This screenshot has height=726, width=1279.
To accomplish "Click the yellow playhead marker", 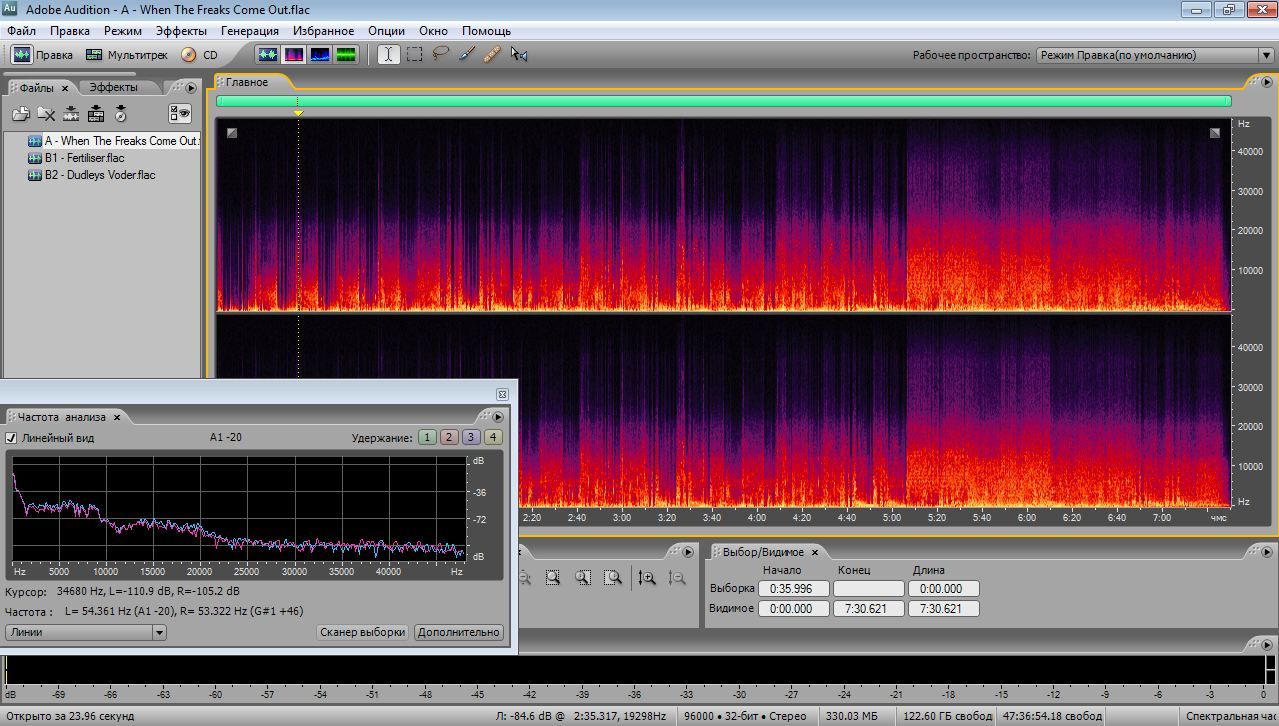I will pyautogui.click(x=298, y=113).
